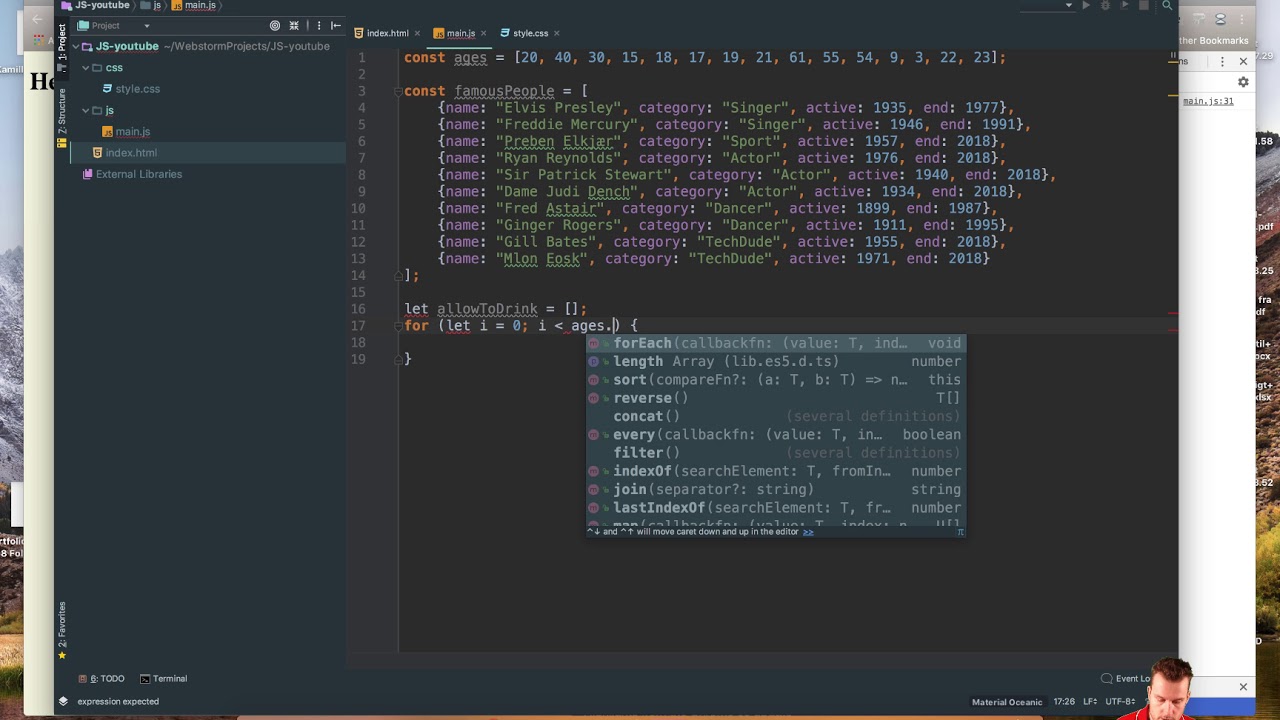The width and height of the screenshot is (1280, 720).
Task: Toggle the 1: Project side tab
Action: tap(62, 43)
